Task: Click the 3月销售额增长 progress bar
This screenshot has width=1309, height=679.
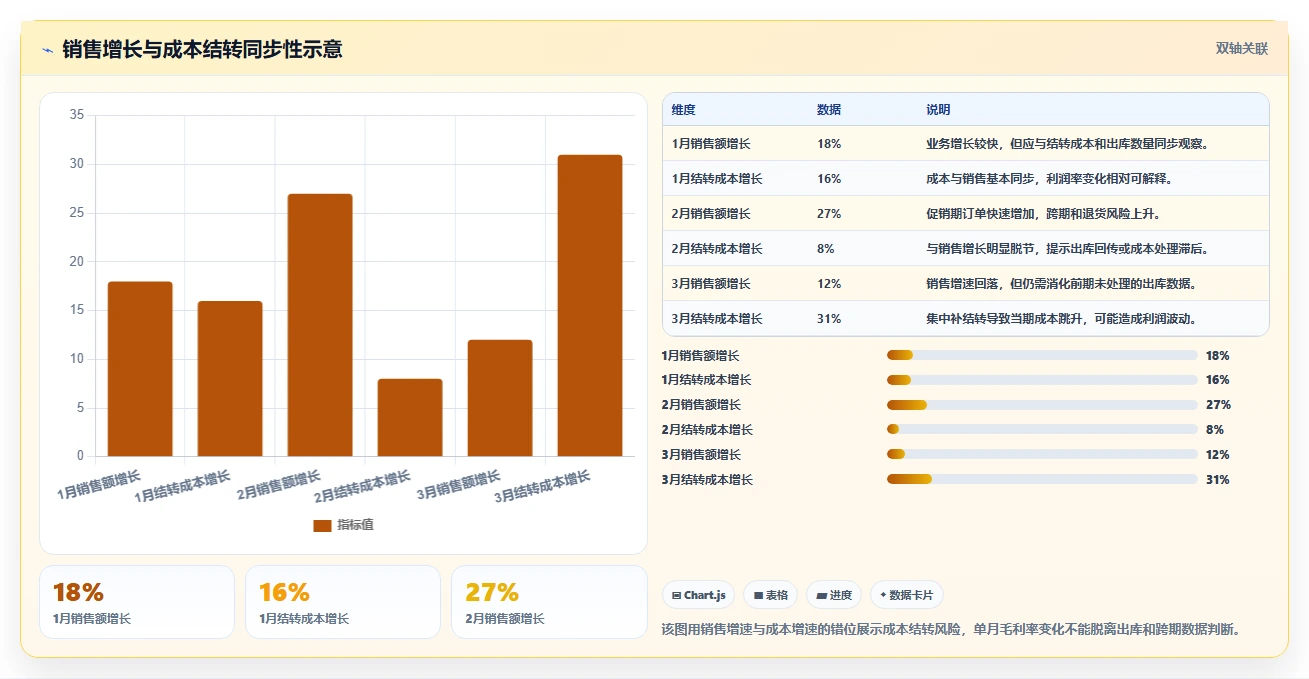Action: (1042, 455)
